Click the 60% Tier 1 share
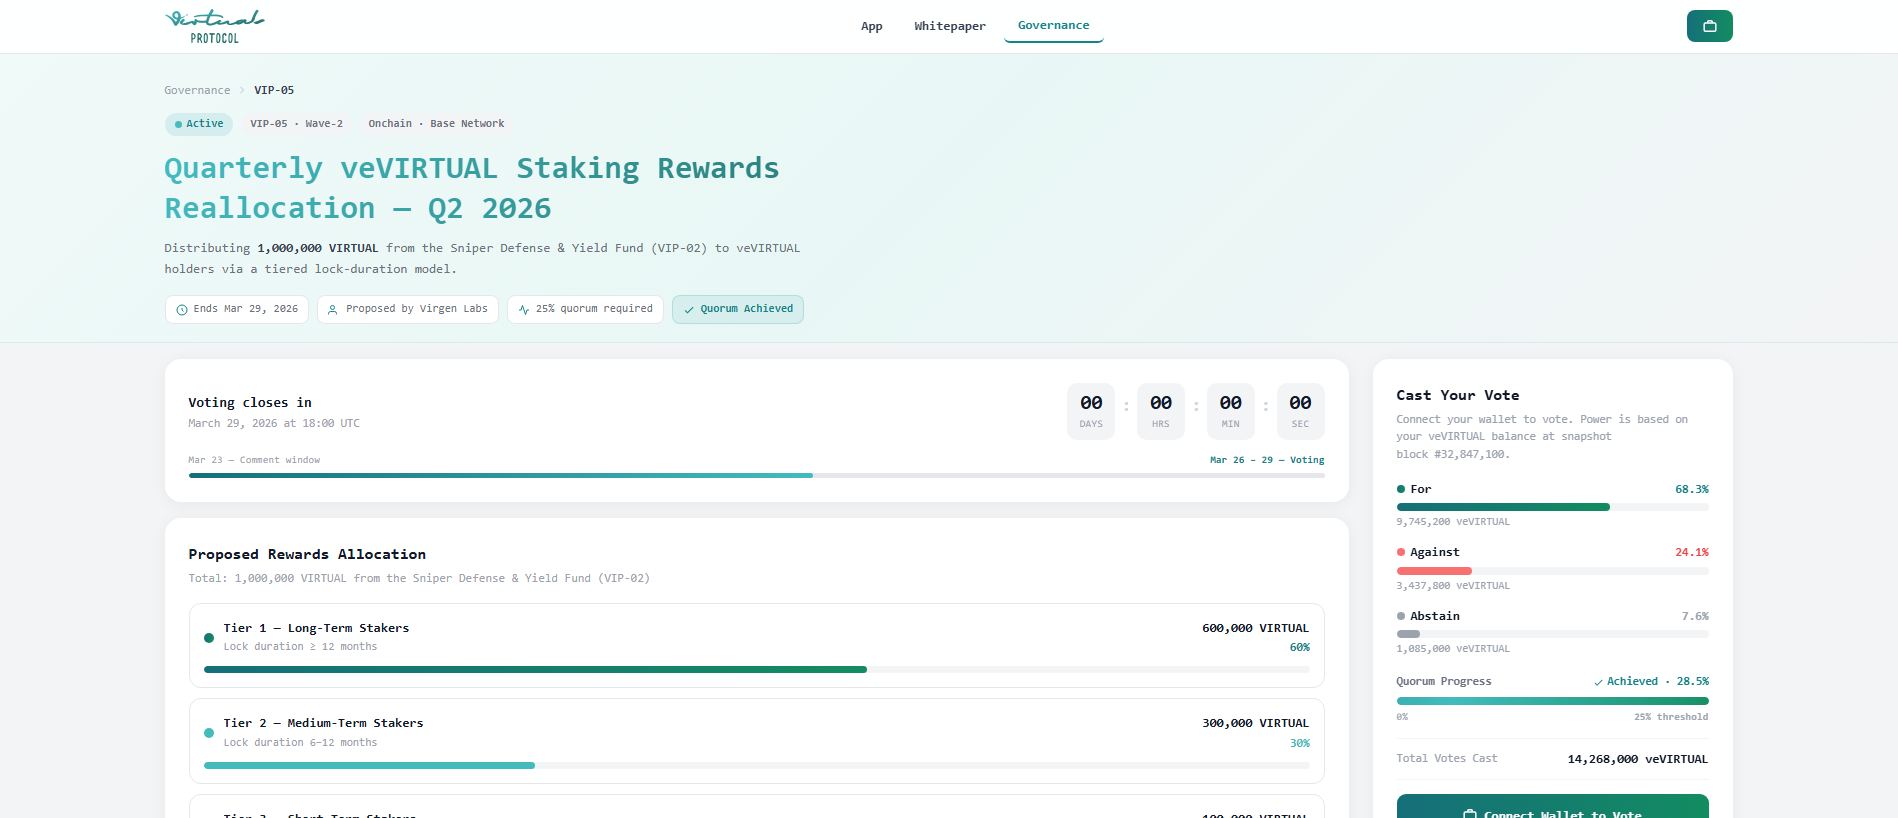 click(1299, 648)
